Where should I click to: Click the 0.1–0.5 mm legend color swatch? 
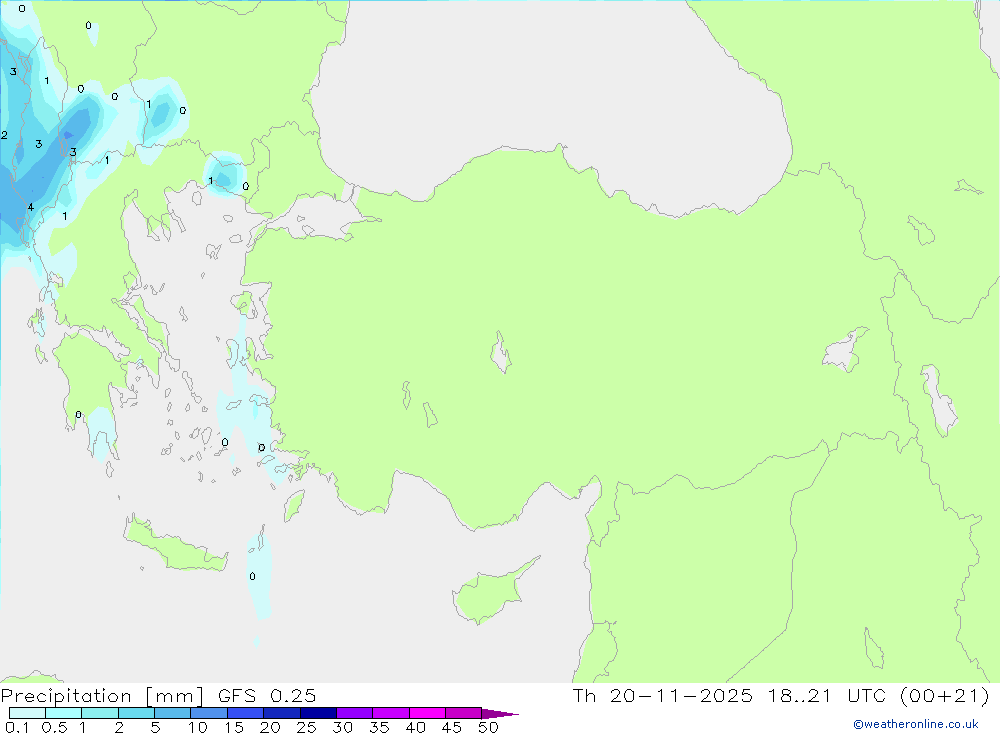pyautogui.click(x=27, y=713)
